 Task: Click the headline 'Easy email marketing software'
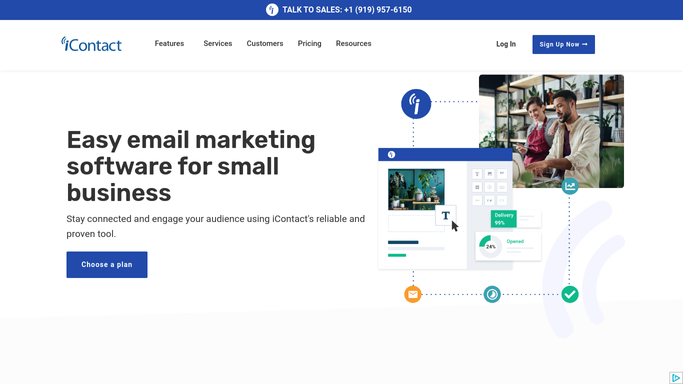[191, 166]
